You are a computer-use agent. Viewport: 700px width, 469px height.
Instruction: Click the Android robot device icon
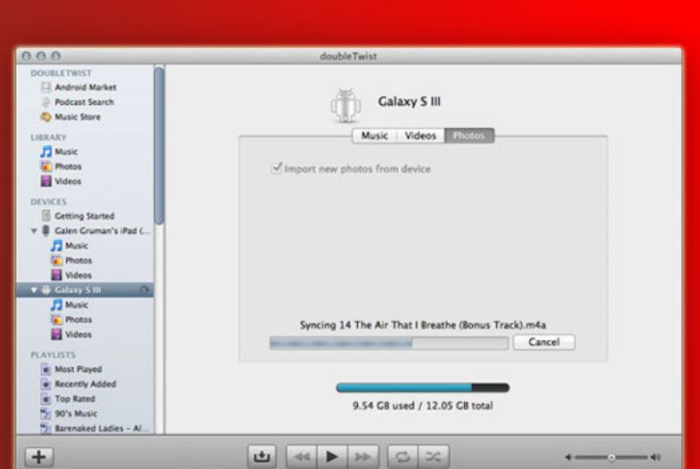click(346, 105)
